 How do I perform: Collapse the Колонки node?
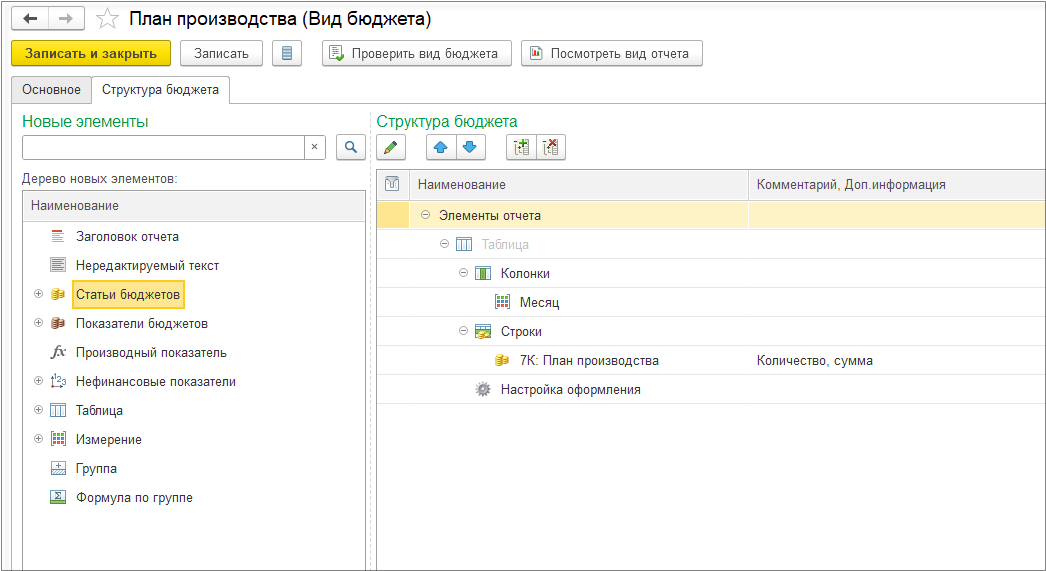point(463,273)
